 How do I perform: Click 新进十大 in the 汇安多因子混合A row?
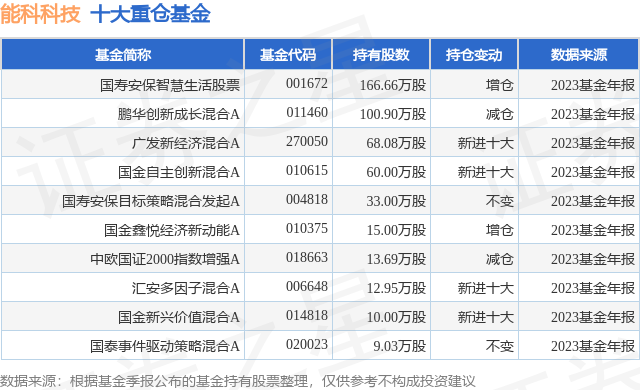[486, 288]
